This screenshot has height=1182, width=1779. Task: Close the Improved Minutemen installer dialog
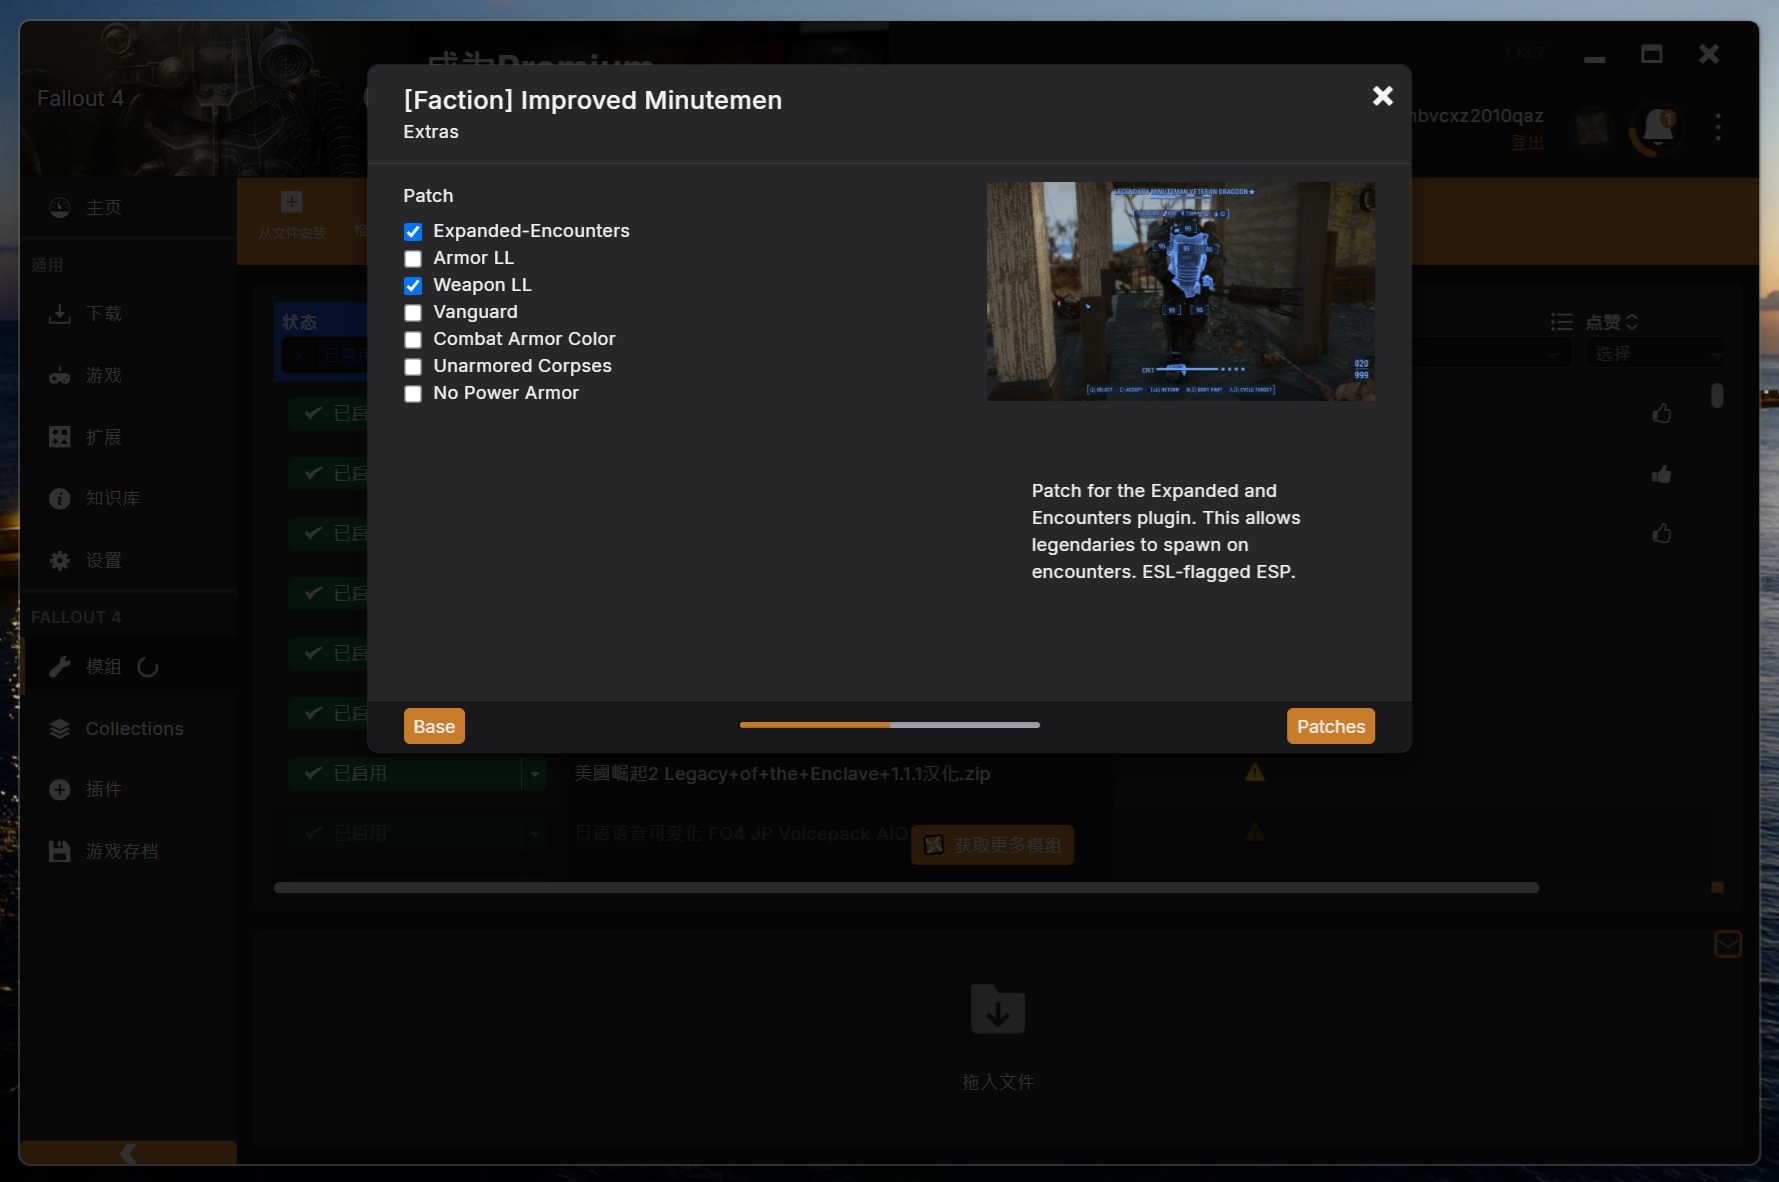(1382, 96)
